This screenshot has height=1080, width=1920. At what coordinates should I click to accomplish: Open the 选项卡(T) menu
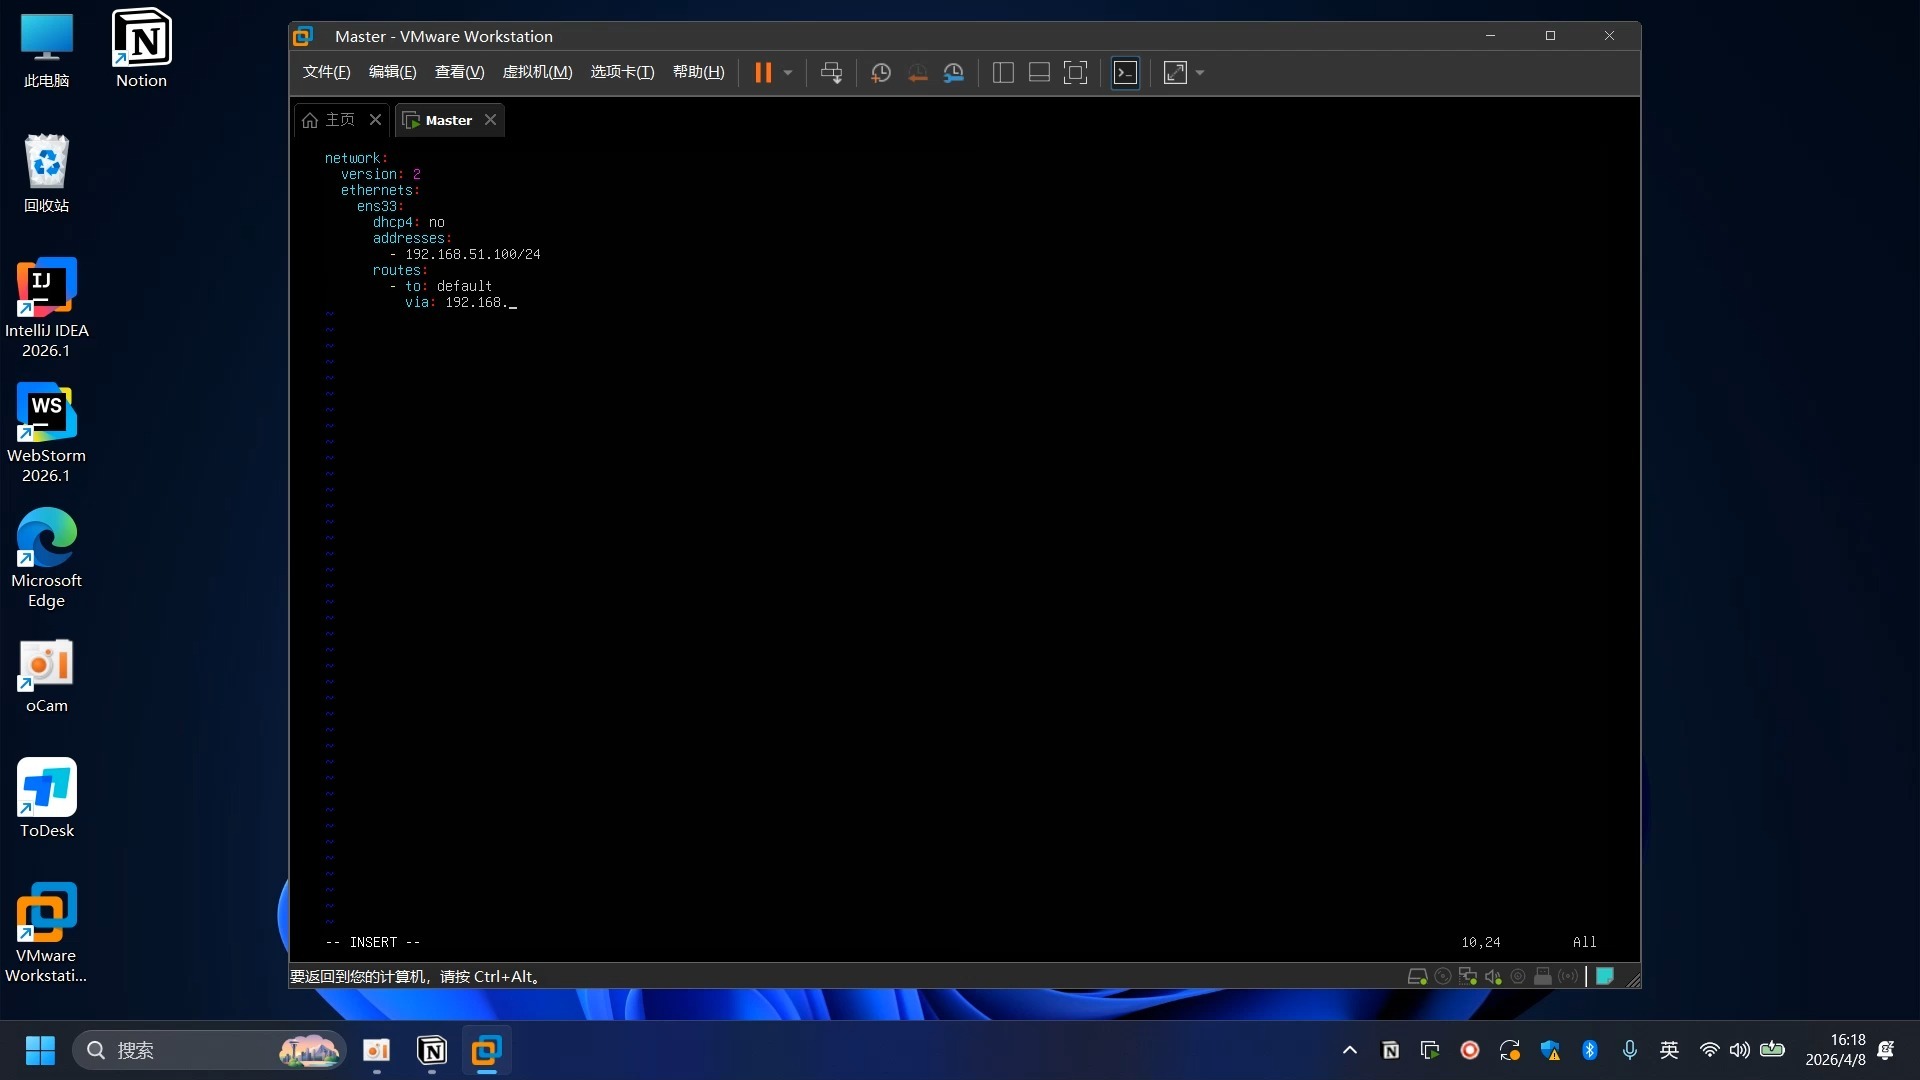tap(622, 72)
